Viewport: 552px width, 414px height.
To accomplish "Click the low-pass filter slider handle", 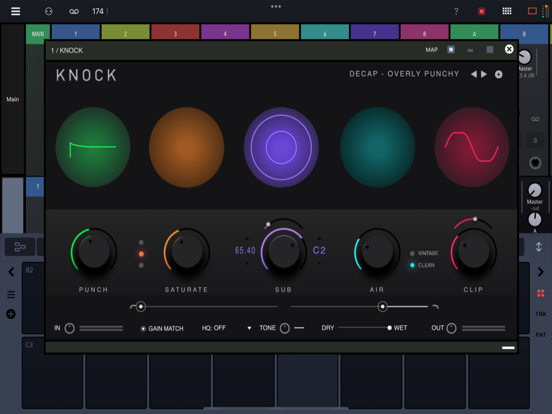I will pyautogui.click(x=382, y=307).
